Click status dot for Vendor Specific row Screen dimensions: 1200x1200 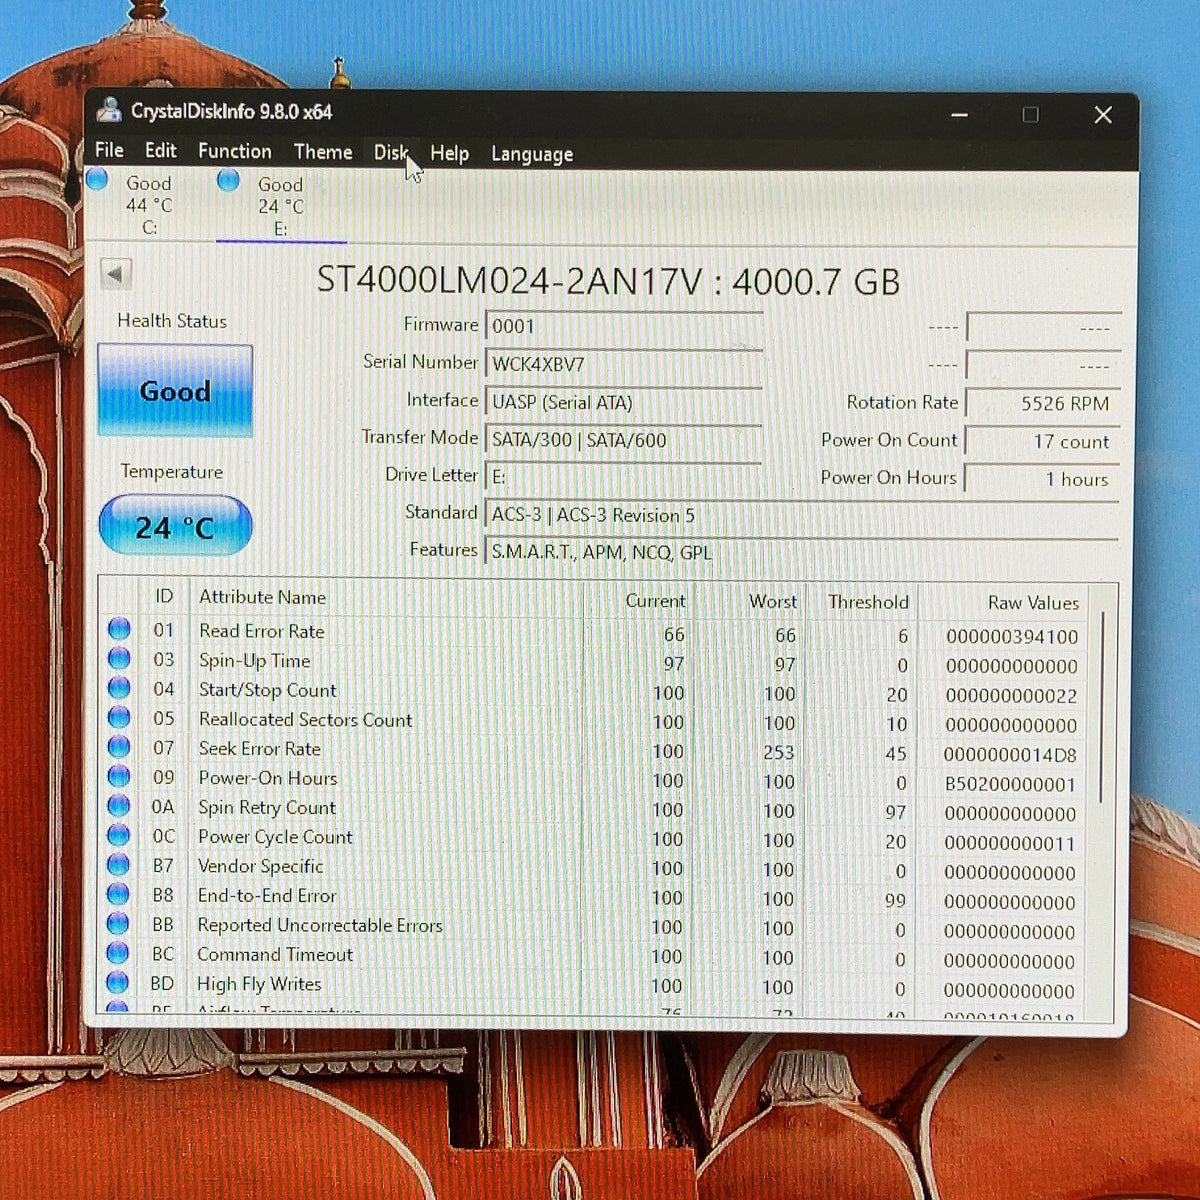click(x=119, y=864)
